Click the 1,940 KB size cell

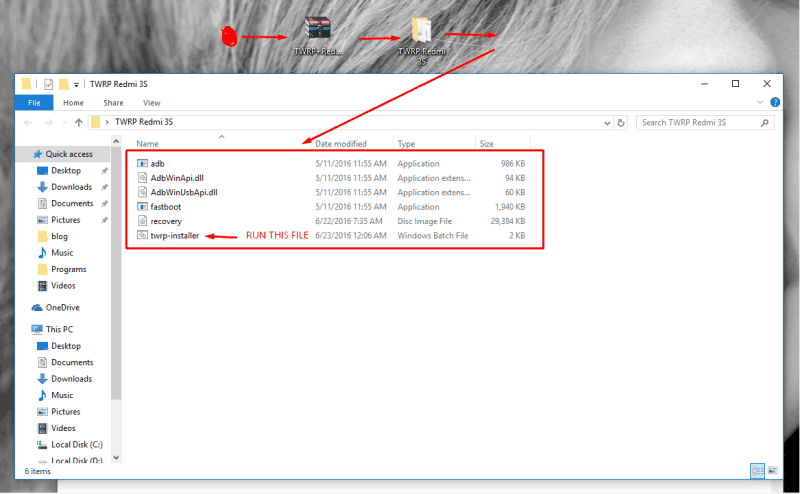pyautogui.click(x=510, y=207)
